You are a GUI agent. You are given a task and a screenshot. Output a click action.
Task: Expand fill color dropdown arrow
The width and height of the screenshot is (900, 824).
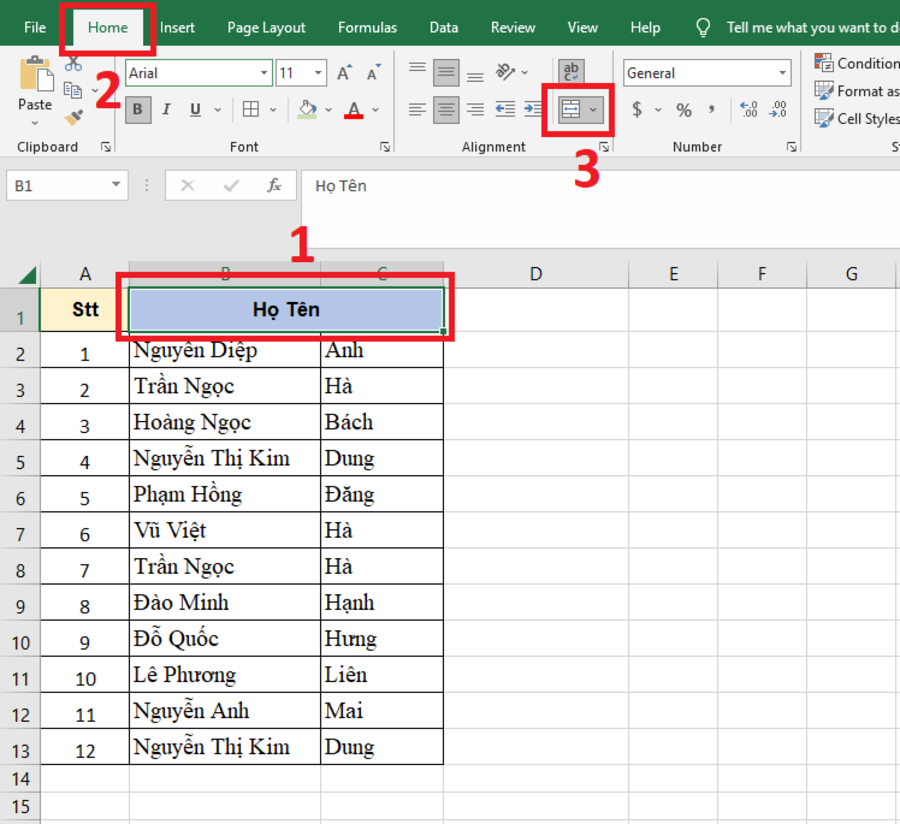coord(328,110)
